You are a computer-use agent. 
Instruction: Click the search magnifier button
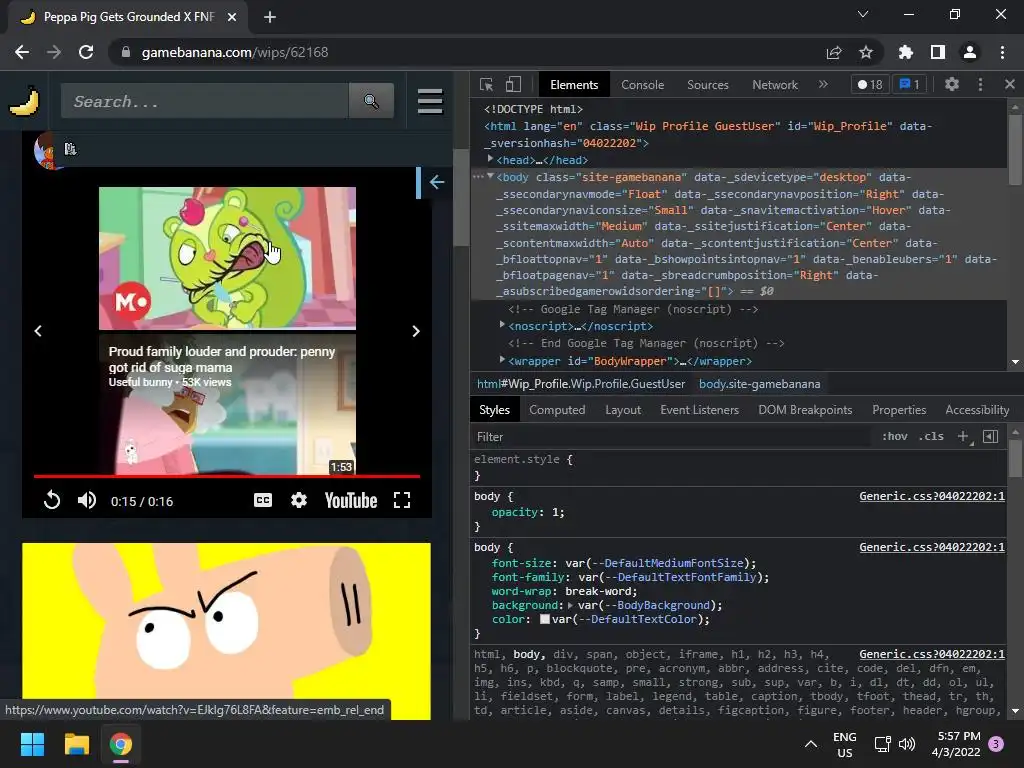tap(371, 101)
